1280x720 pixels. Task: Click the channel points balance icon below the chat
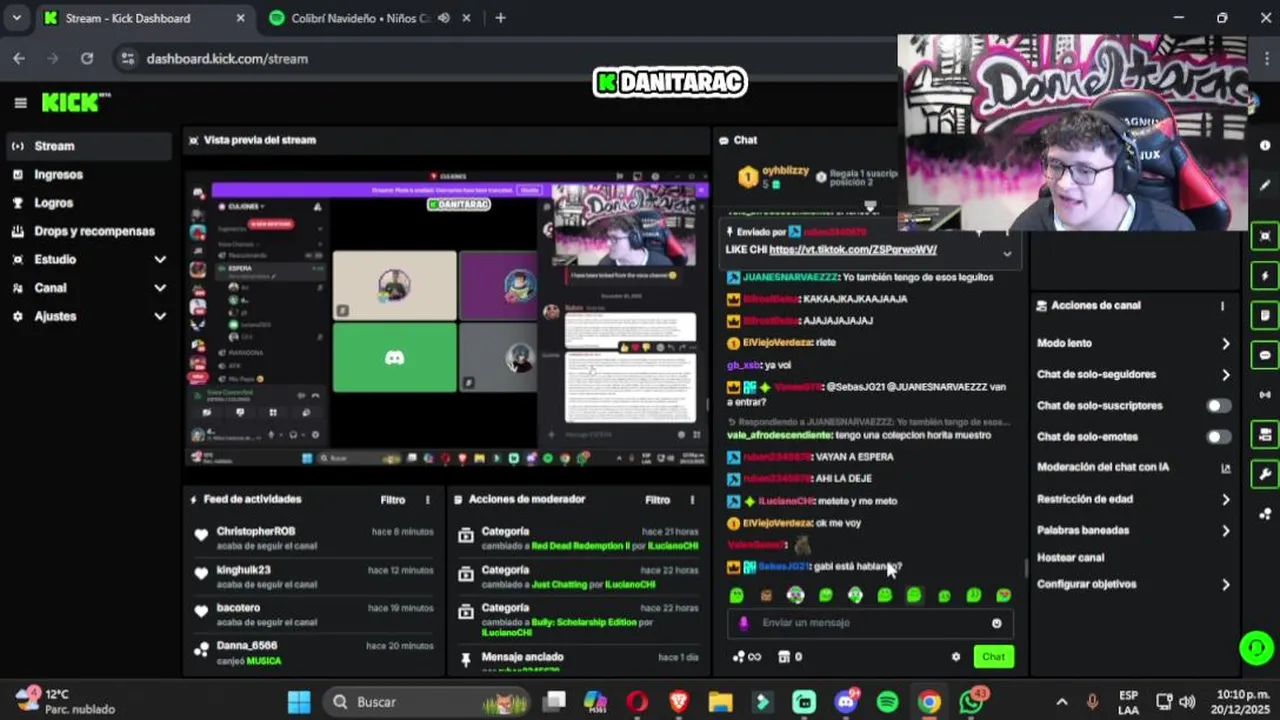pos(747,657)
